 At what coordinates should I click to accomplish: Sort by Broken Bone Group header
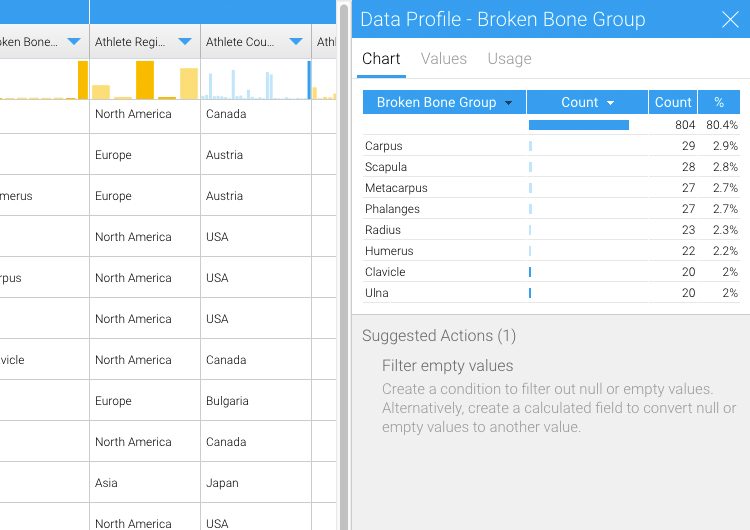point(444,102)
